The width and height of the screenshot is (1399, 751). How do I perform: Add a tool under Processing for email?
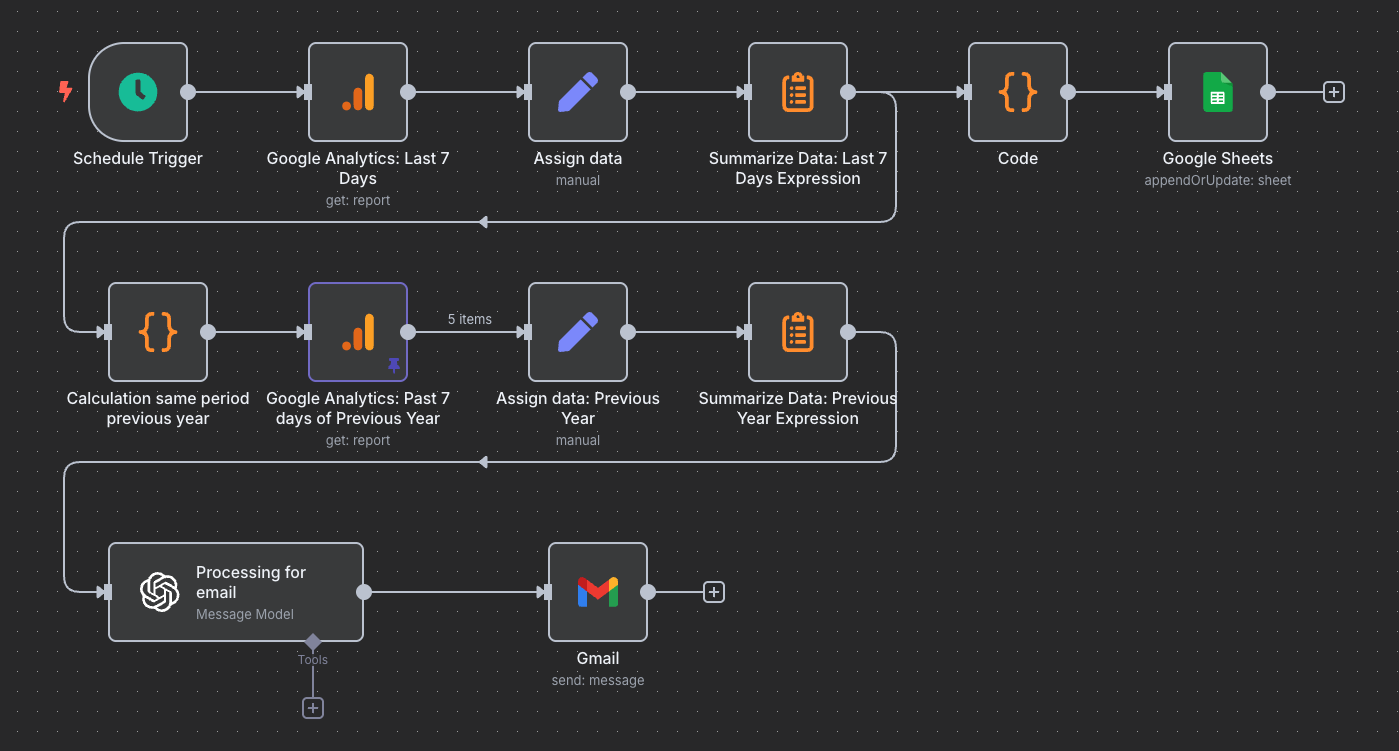(313, 708)
